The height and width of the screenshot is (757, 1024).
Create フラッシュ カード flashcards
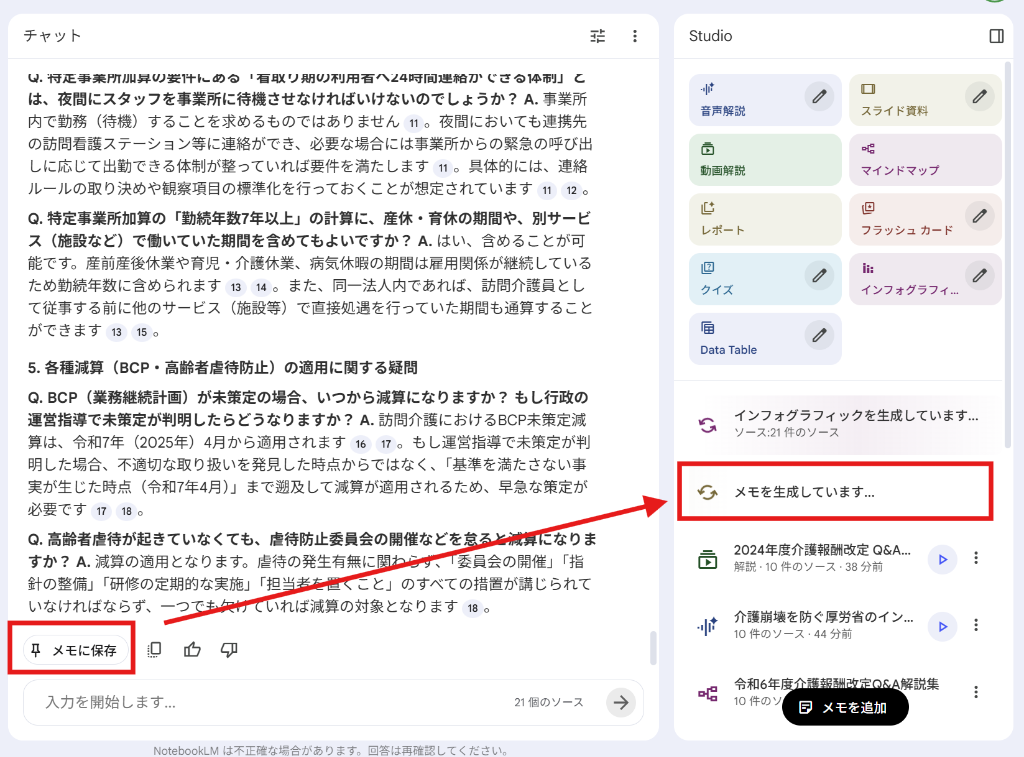[x=925, y=219]
